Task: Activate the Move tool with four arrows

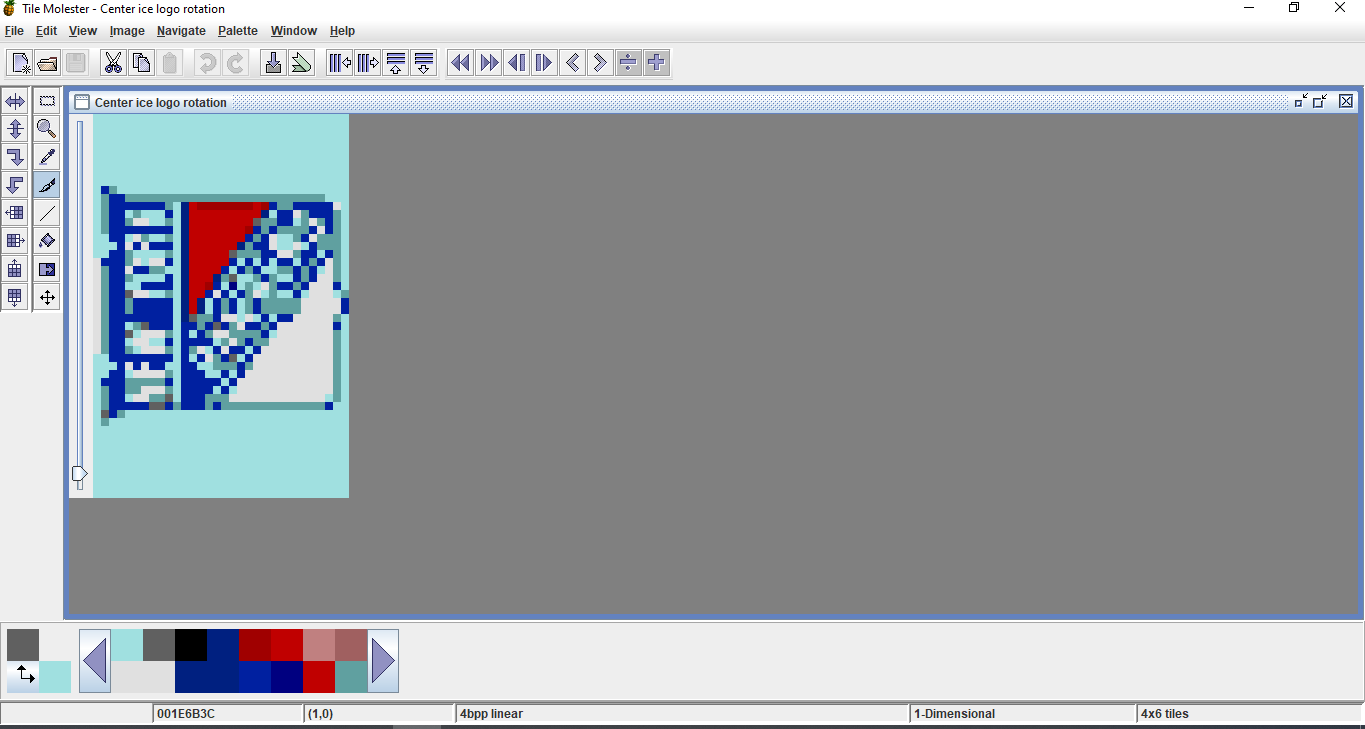Action: [x=47, y=297]
